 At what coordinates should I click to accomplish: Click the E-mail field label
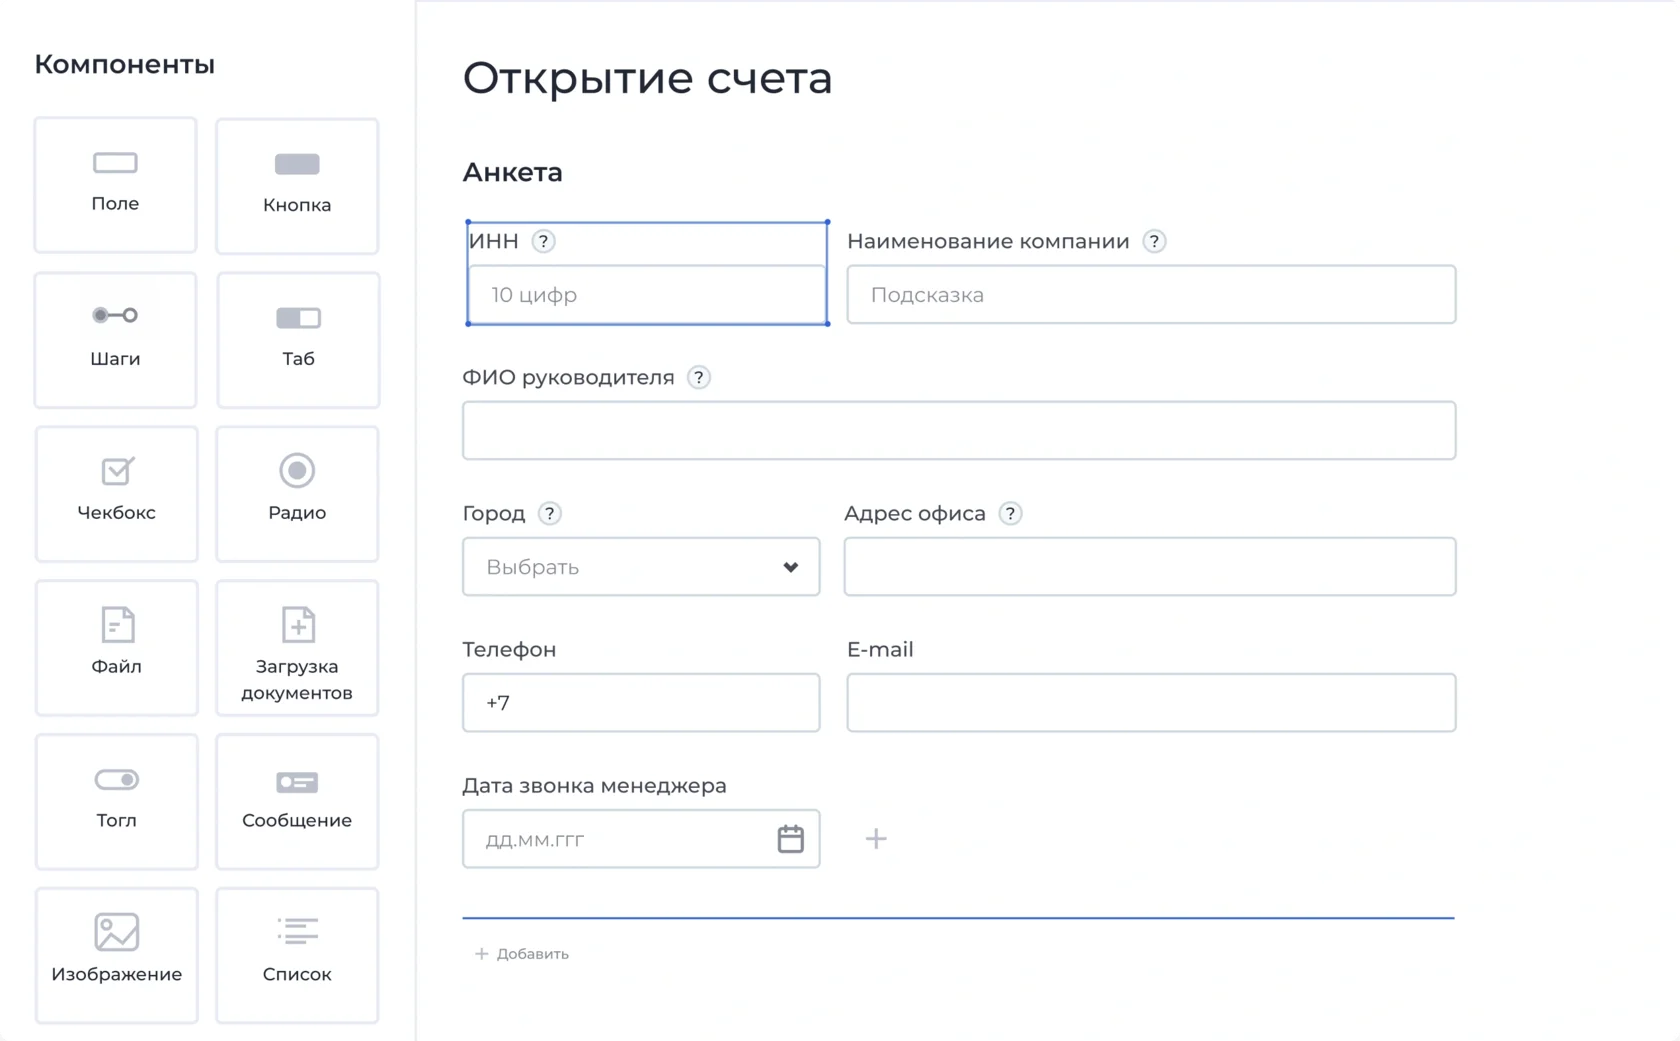pos(880,650)
